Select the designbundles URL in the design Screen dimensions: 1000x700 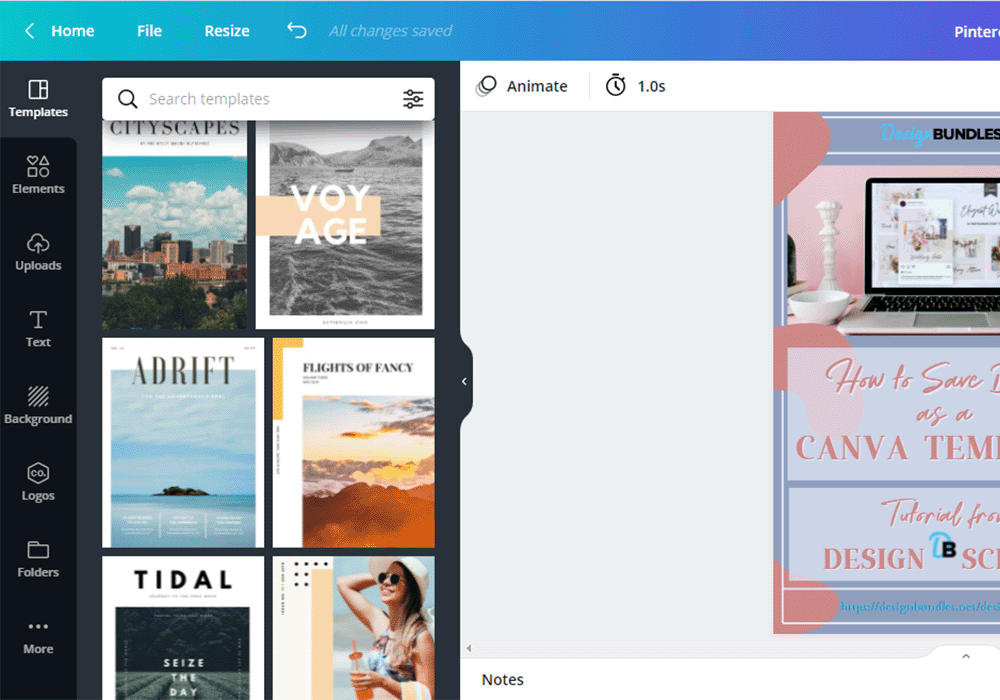(x=920, y=606)
